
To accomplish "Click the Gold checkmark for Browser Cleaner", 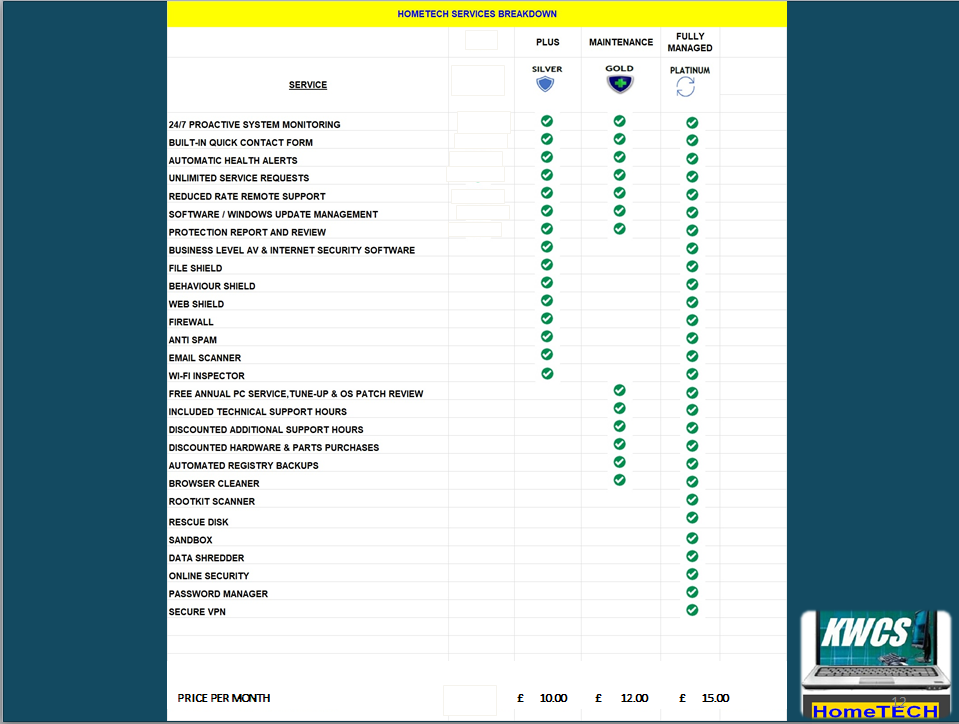I will 619,480.
